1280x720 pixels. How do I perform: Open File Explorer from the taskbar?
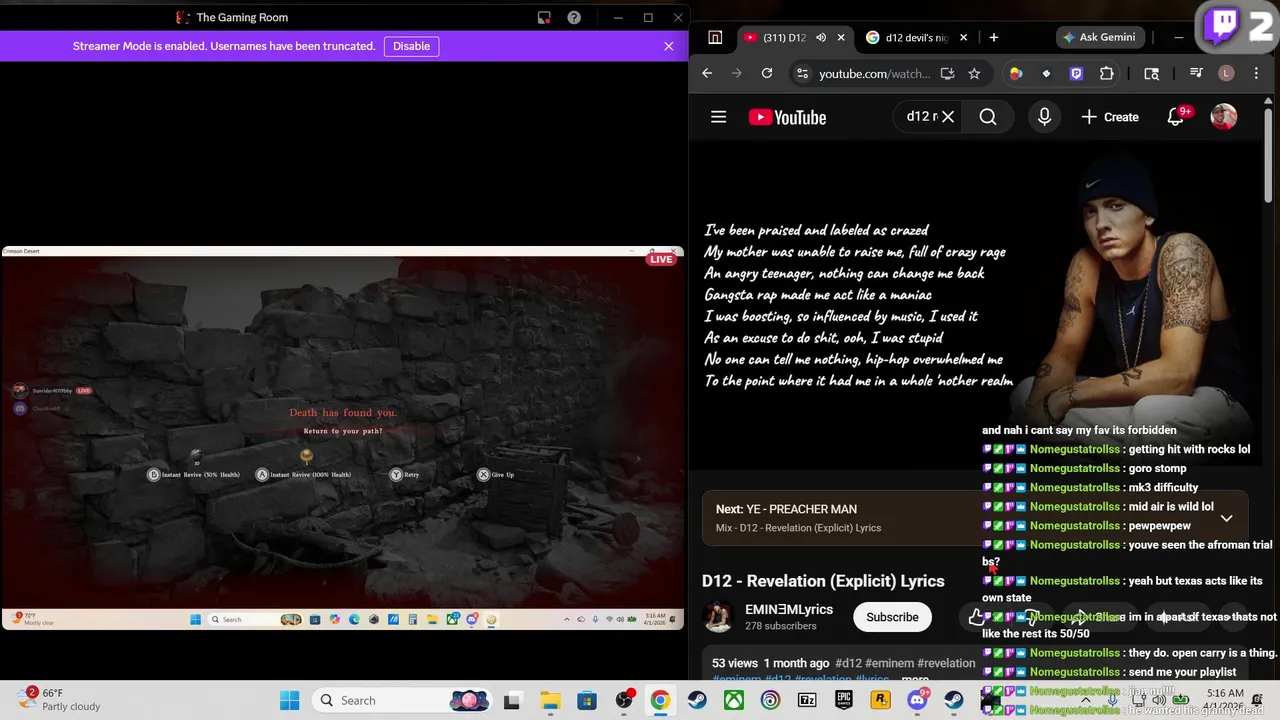click(550, 700)
